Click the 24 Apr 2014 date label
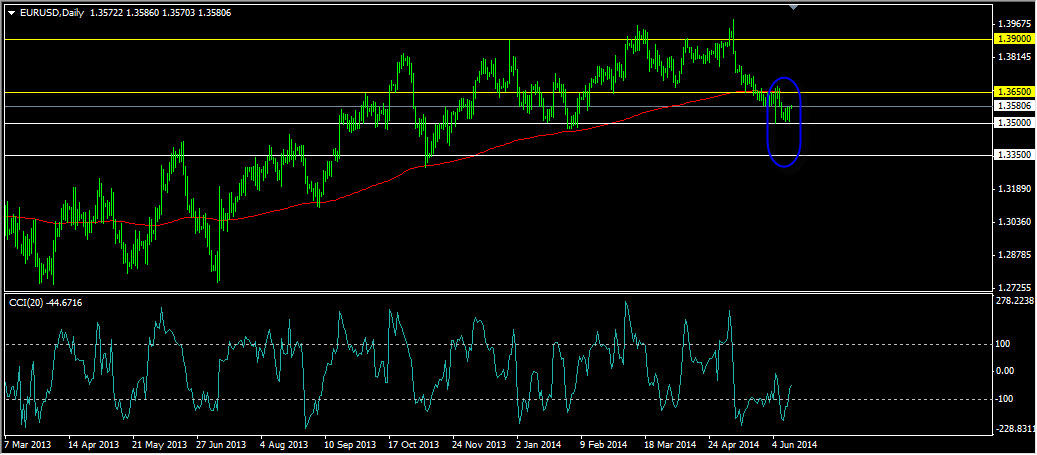 [x=735, y=445]
